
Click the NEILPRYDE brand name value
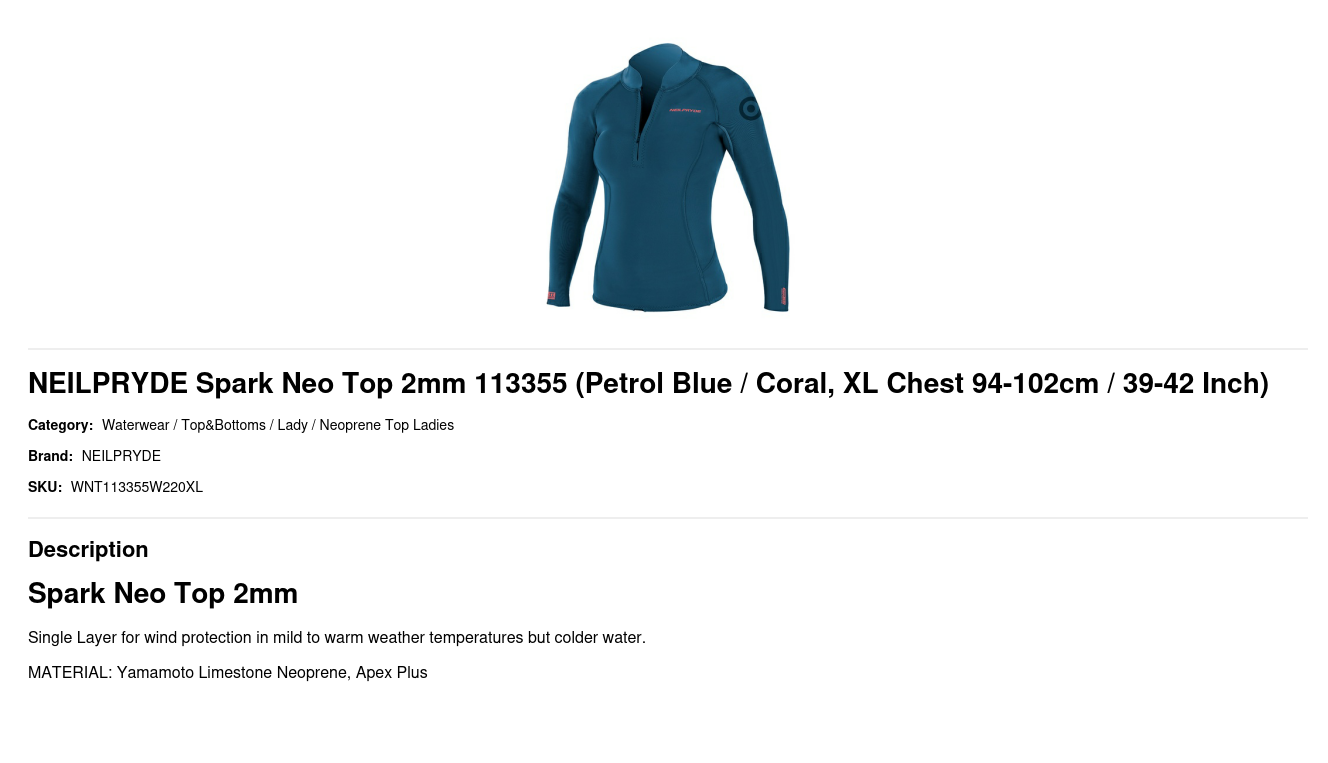pos(121,456)
